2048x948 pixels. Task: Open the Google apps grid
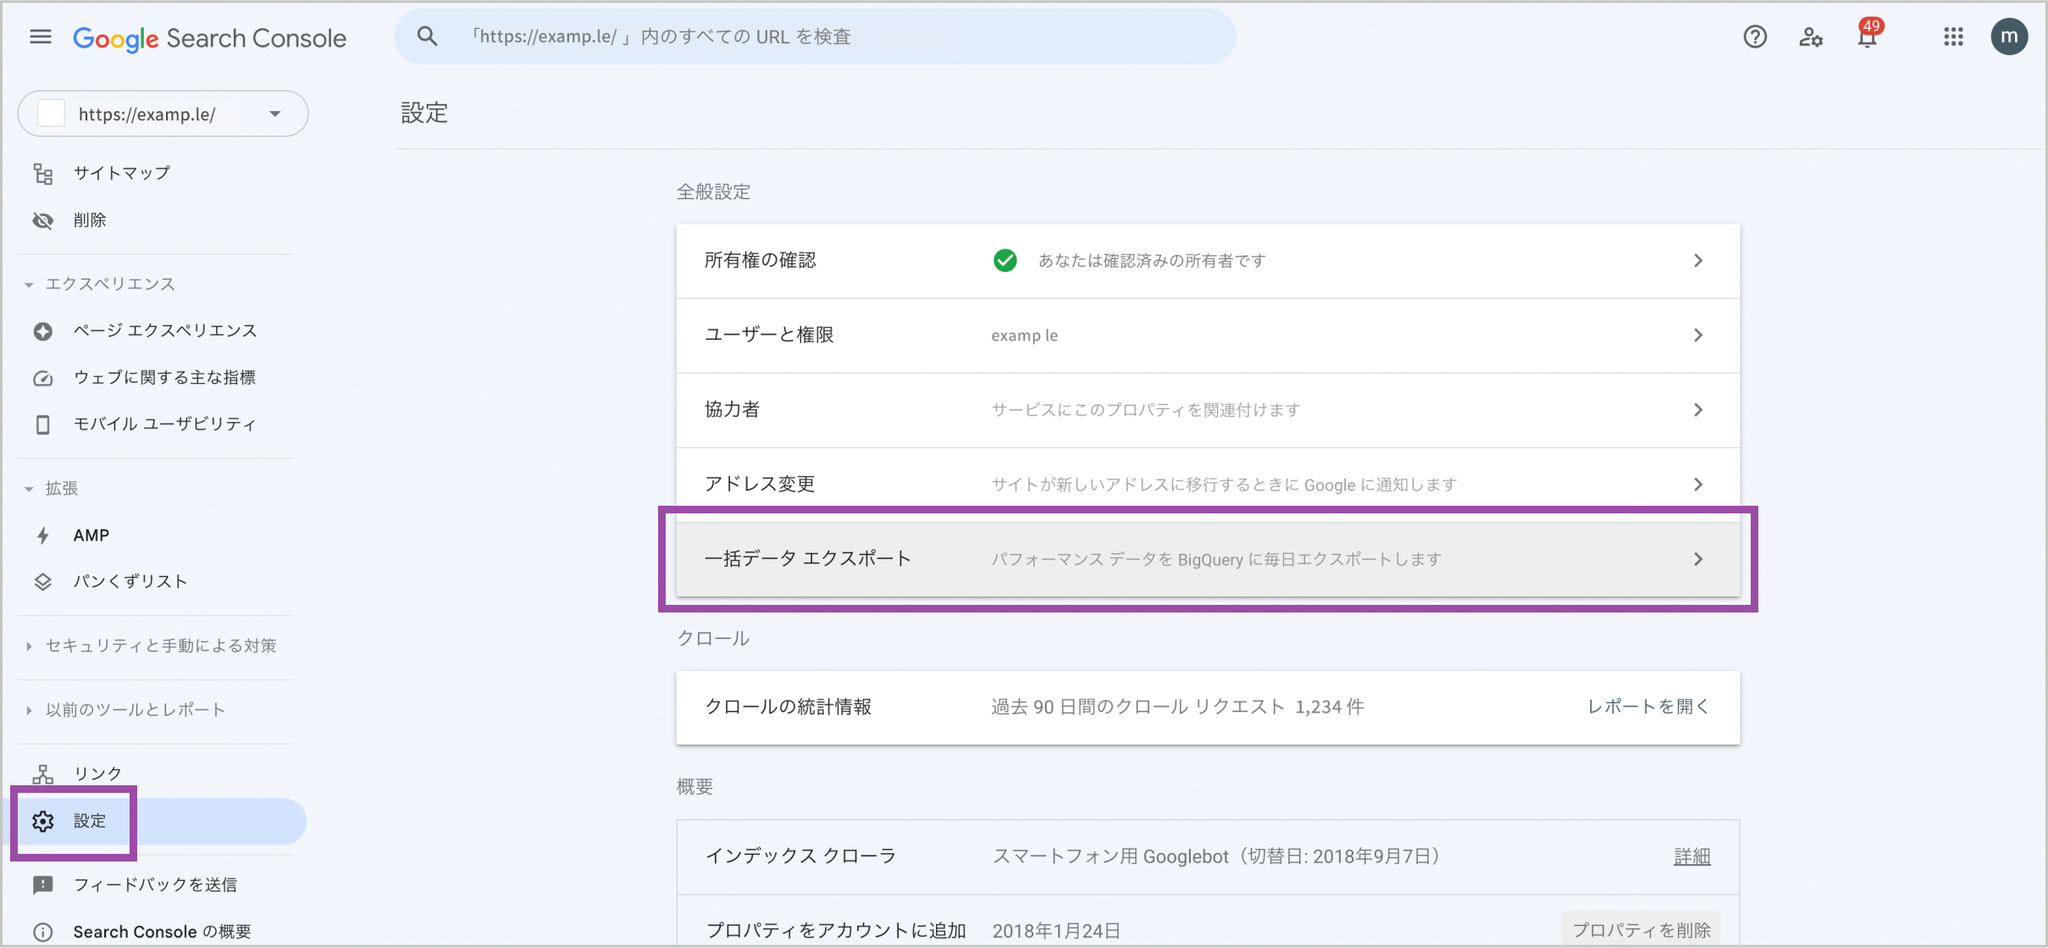coord(1953,37)
